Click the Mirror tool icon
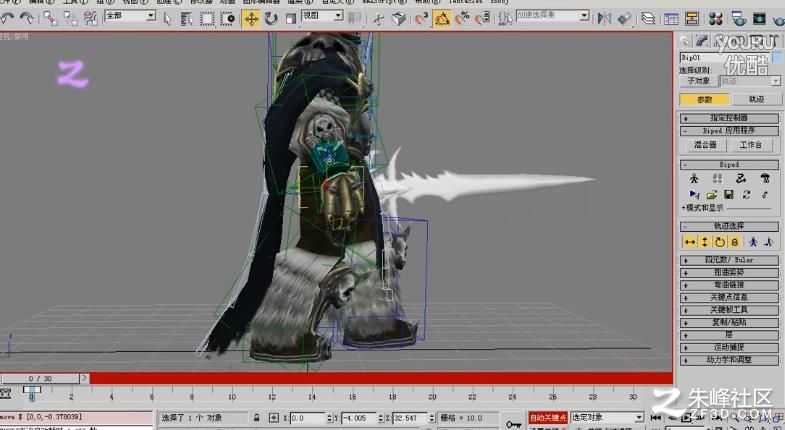The image size is (785, 430). tap(604, 19)
